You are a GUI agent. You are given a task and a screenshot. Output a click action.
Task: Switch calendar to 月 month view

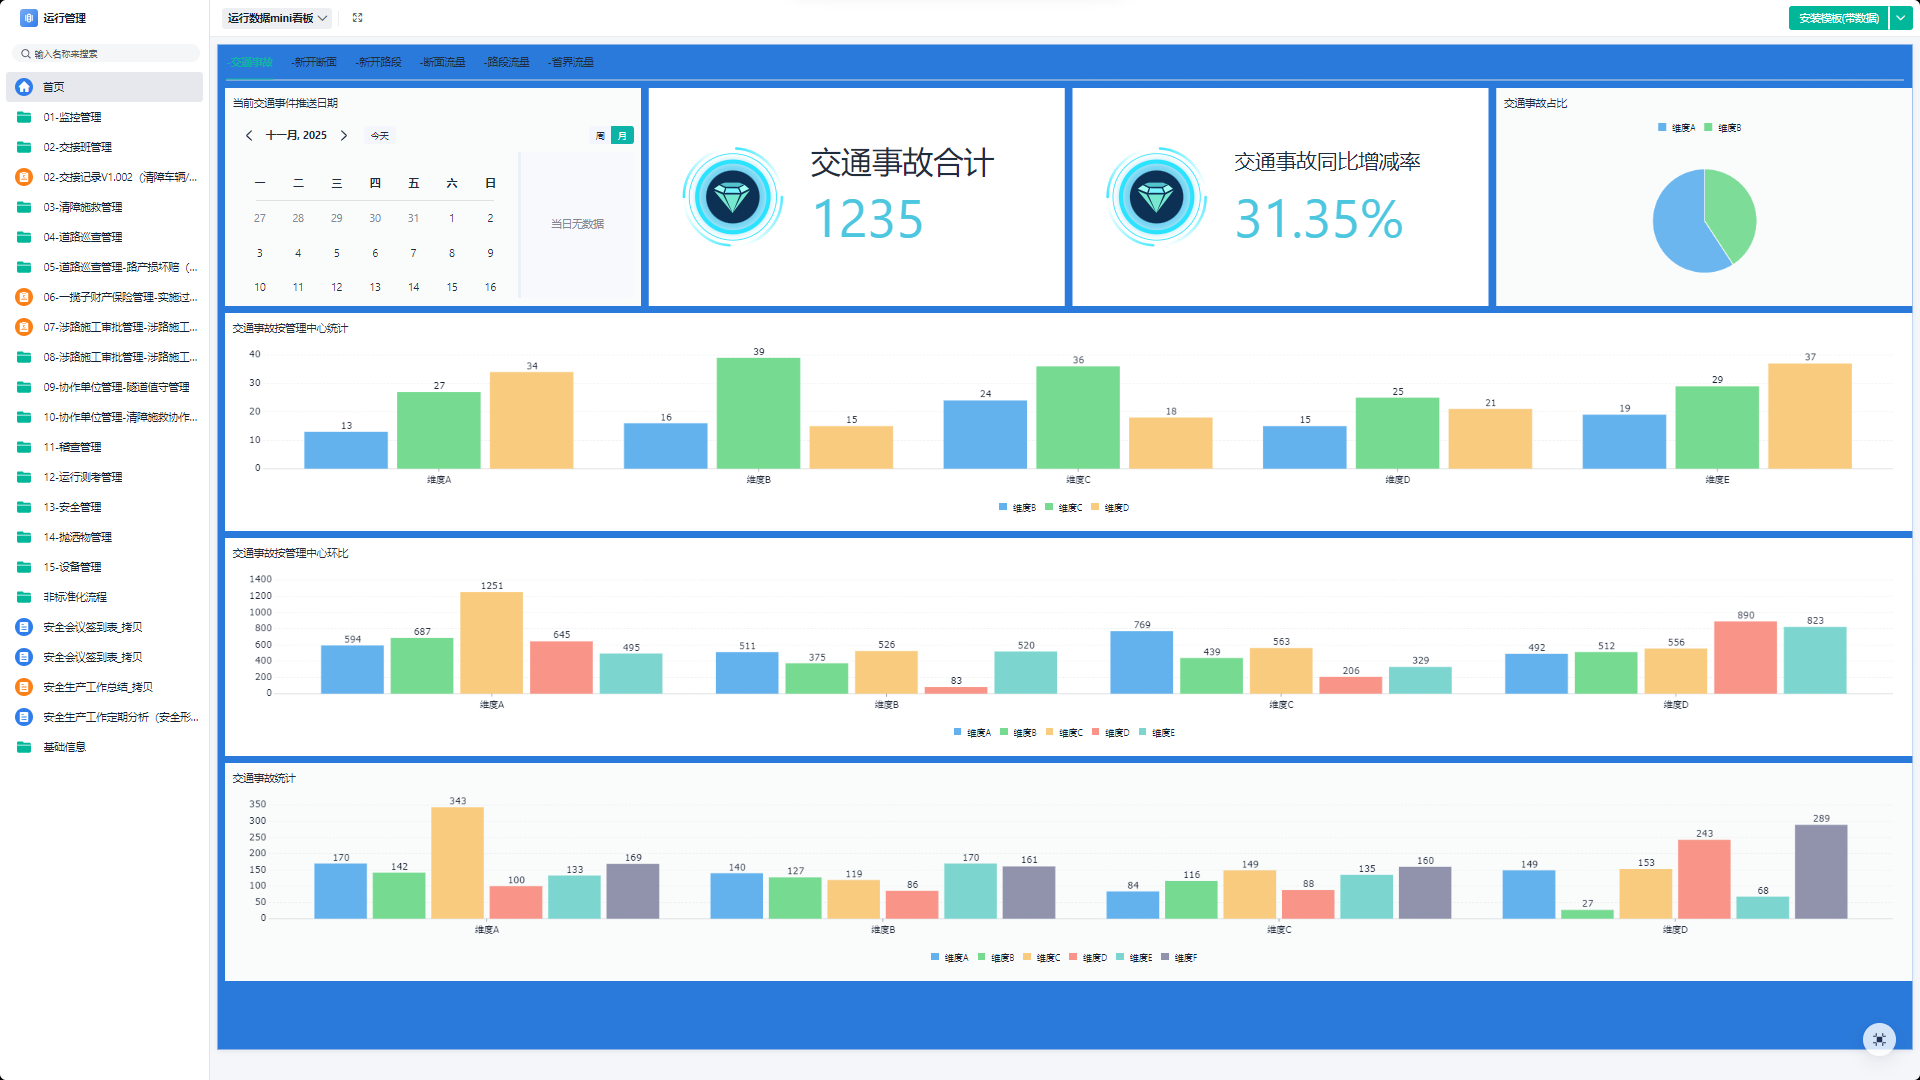click(622, 135)
